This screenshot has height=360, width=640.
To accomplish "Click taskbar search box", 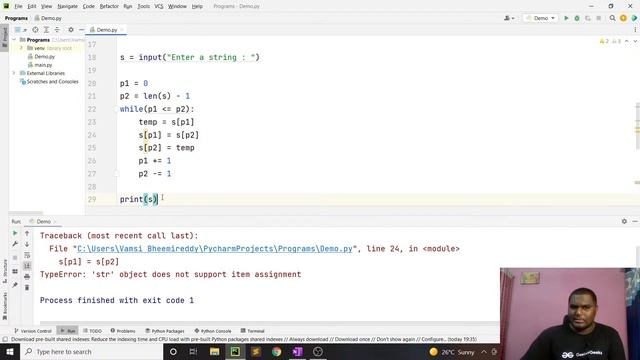I will coord(91,351).
